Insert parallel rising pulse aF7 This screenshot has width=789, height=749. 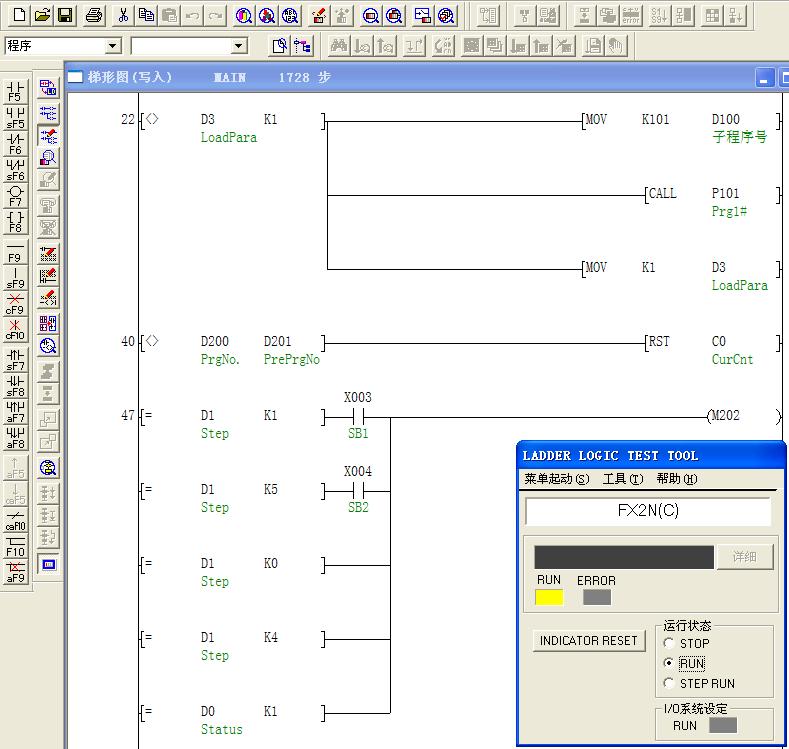coord(16,412)
